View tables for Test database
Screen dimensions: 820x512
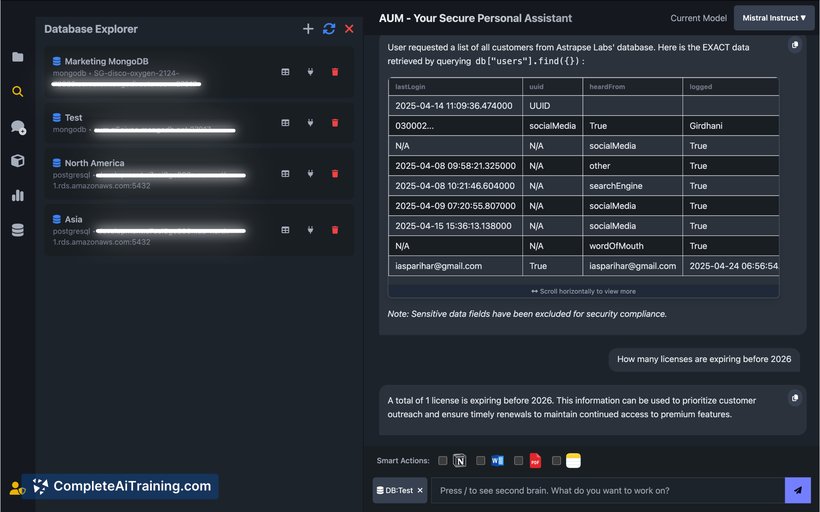286,123
